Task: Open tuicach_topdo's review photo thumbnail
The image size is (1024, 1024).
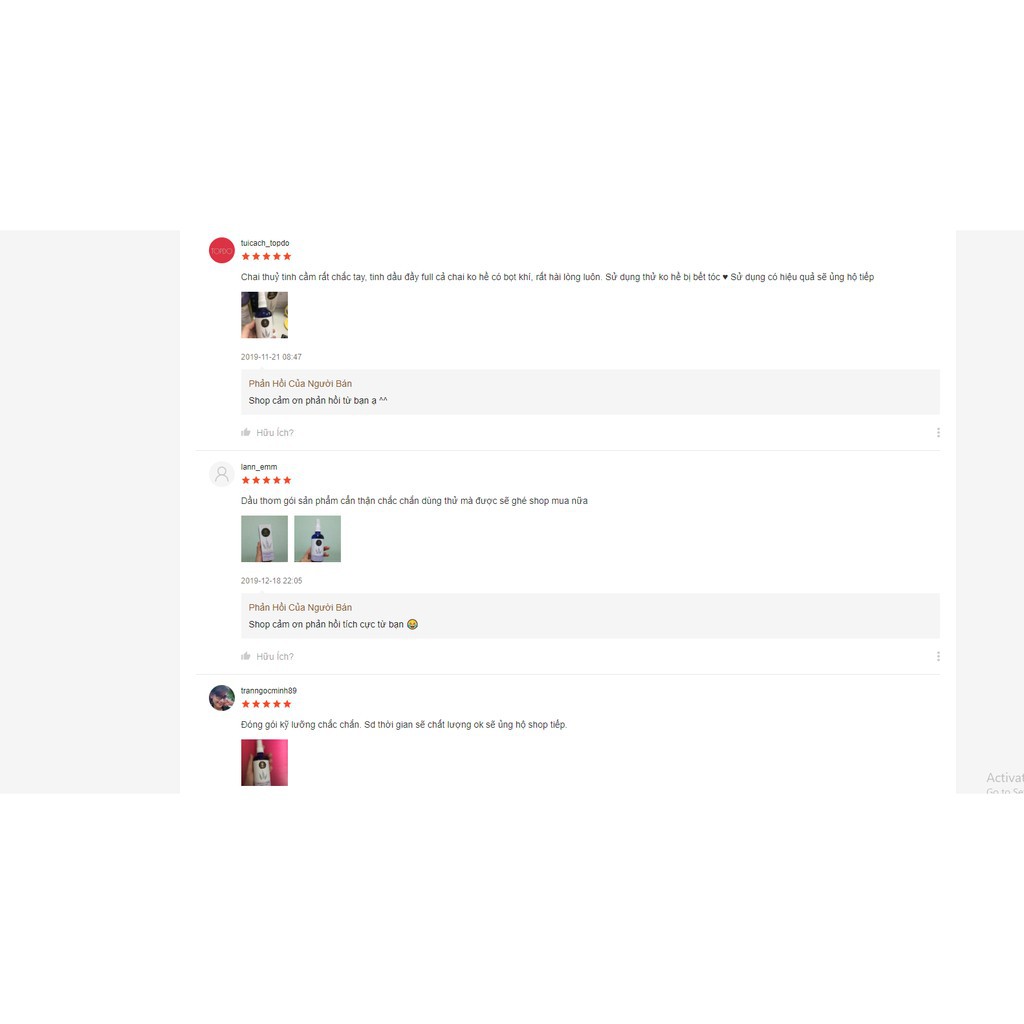Action: click(x=264, y=315)
